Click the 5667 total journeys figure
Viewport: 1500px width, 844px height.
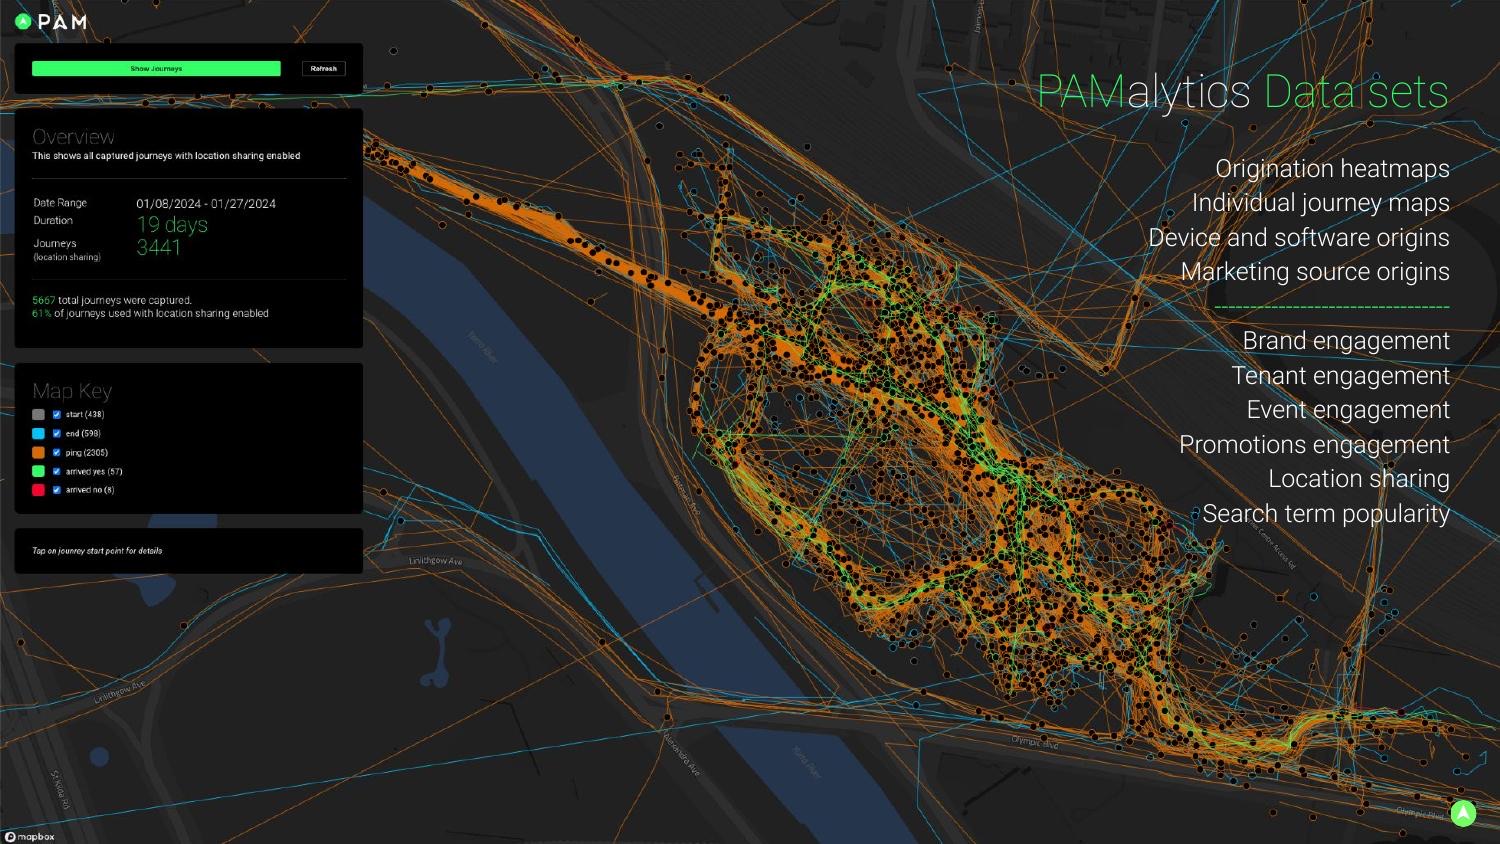44,300
